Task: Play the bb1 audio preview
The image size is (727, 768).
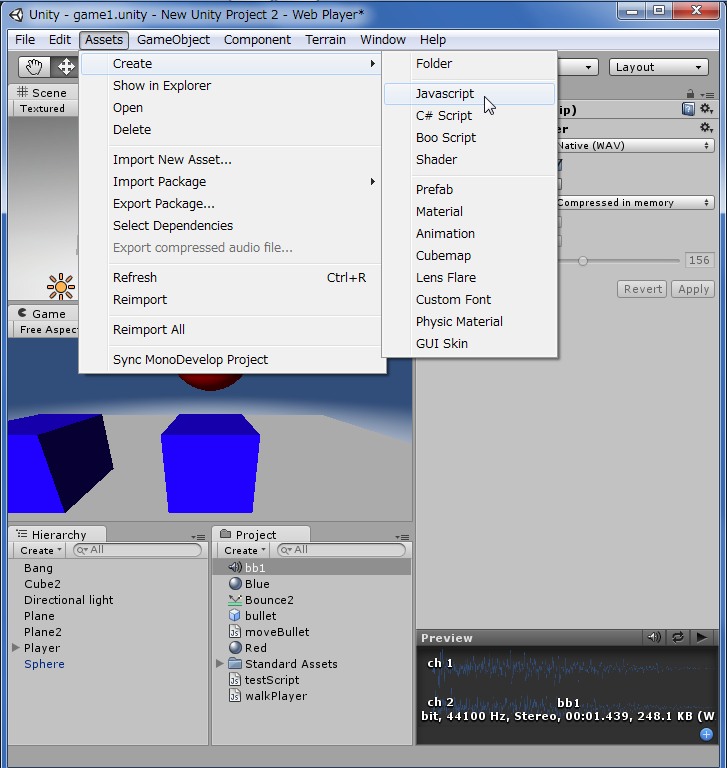Action: 702,637
